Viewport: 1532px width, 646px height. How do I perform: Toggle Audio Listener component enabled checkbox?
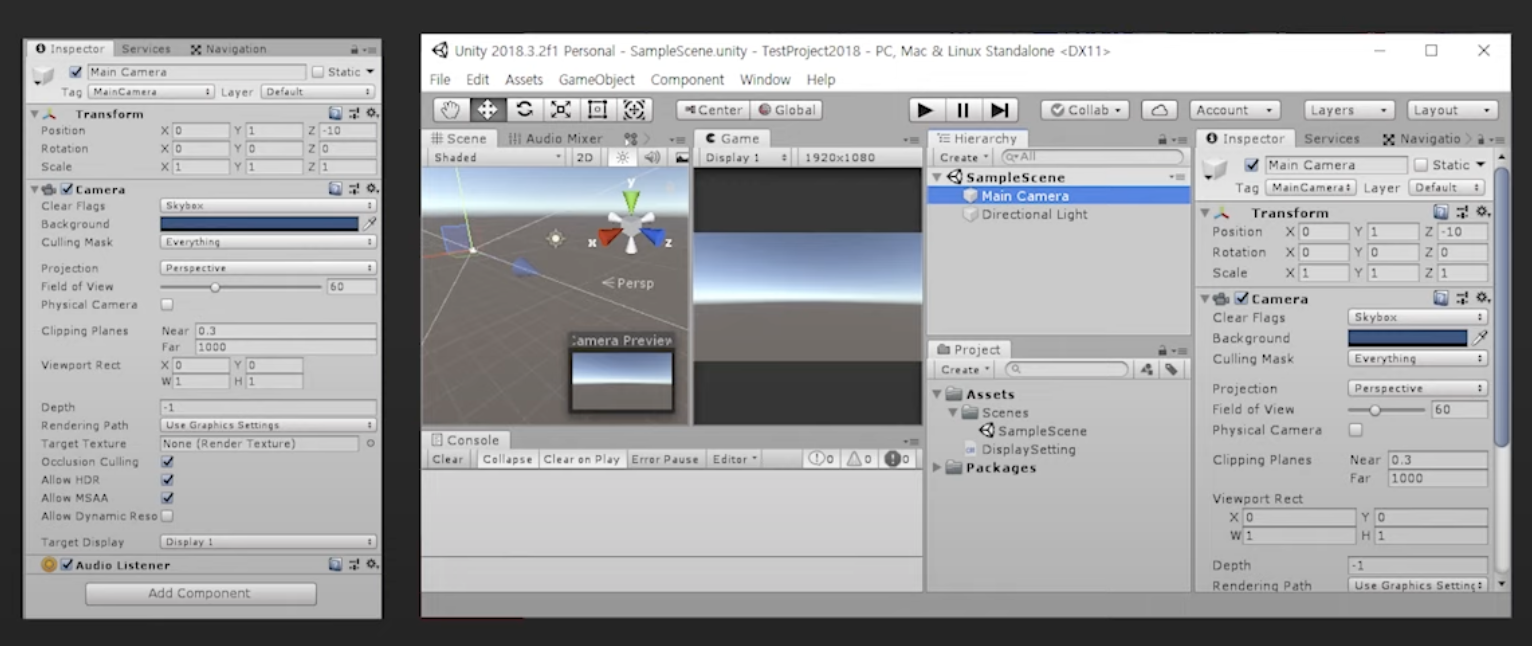pyautogui.click(x=67, y=565)
